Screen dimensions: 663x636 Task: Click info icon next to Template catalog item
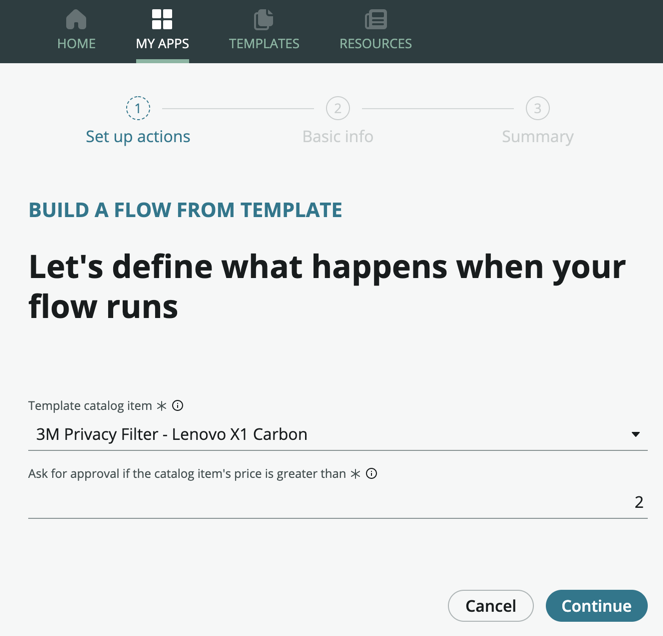point(178,406)
